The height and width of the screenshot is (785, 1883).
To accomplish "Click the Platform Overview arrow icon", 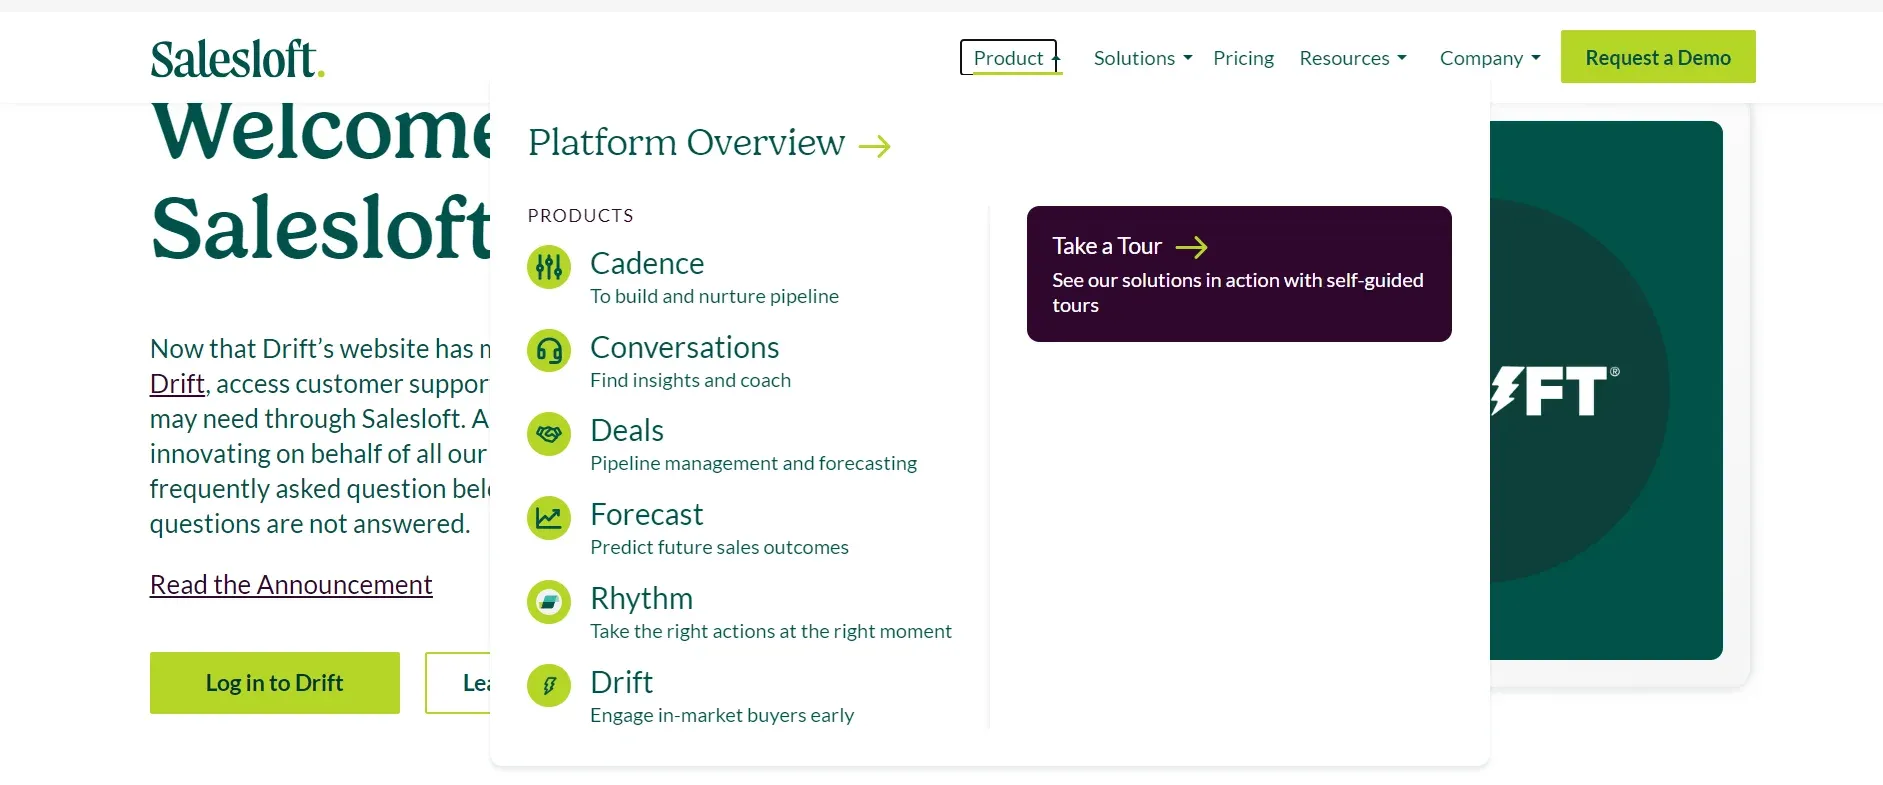I will [875, 147].
